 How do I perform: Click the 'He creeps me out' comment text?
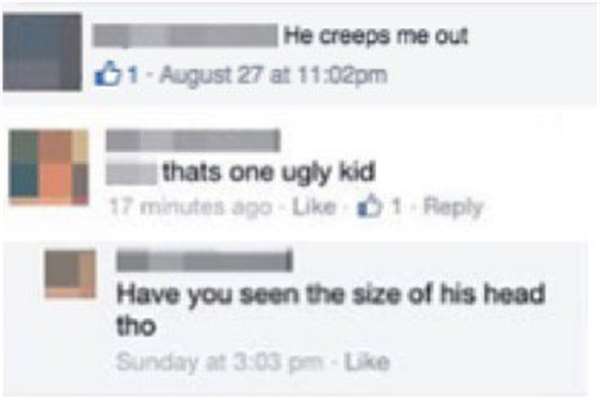376,37
